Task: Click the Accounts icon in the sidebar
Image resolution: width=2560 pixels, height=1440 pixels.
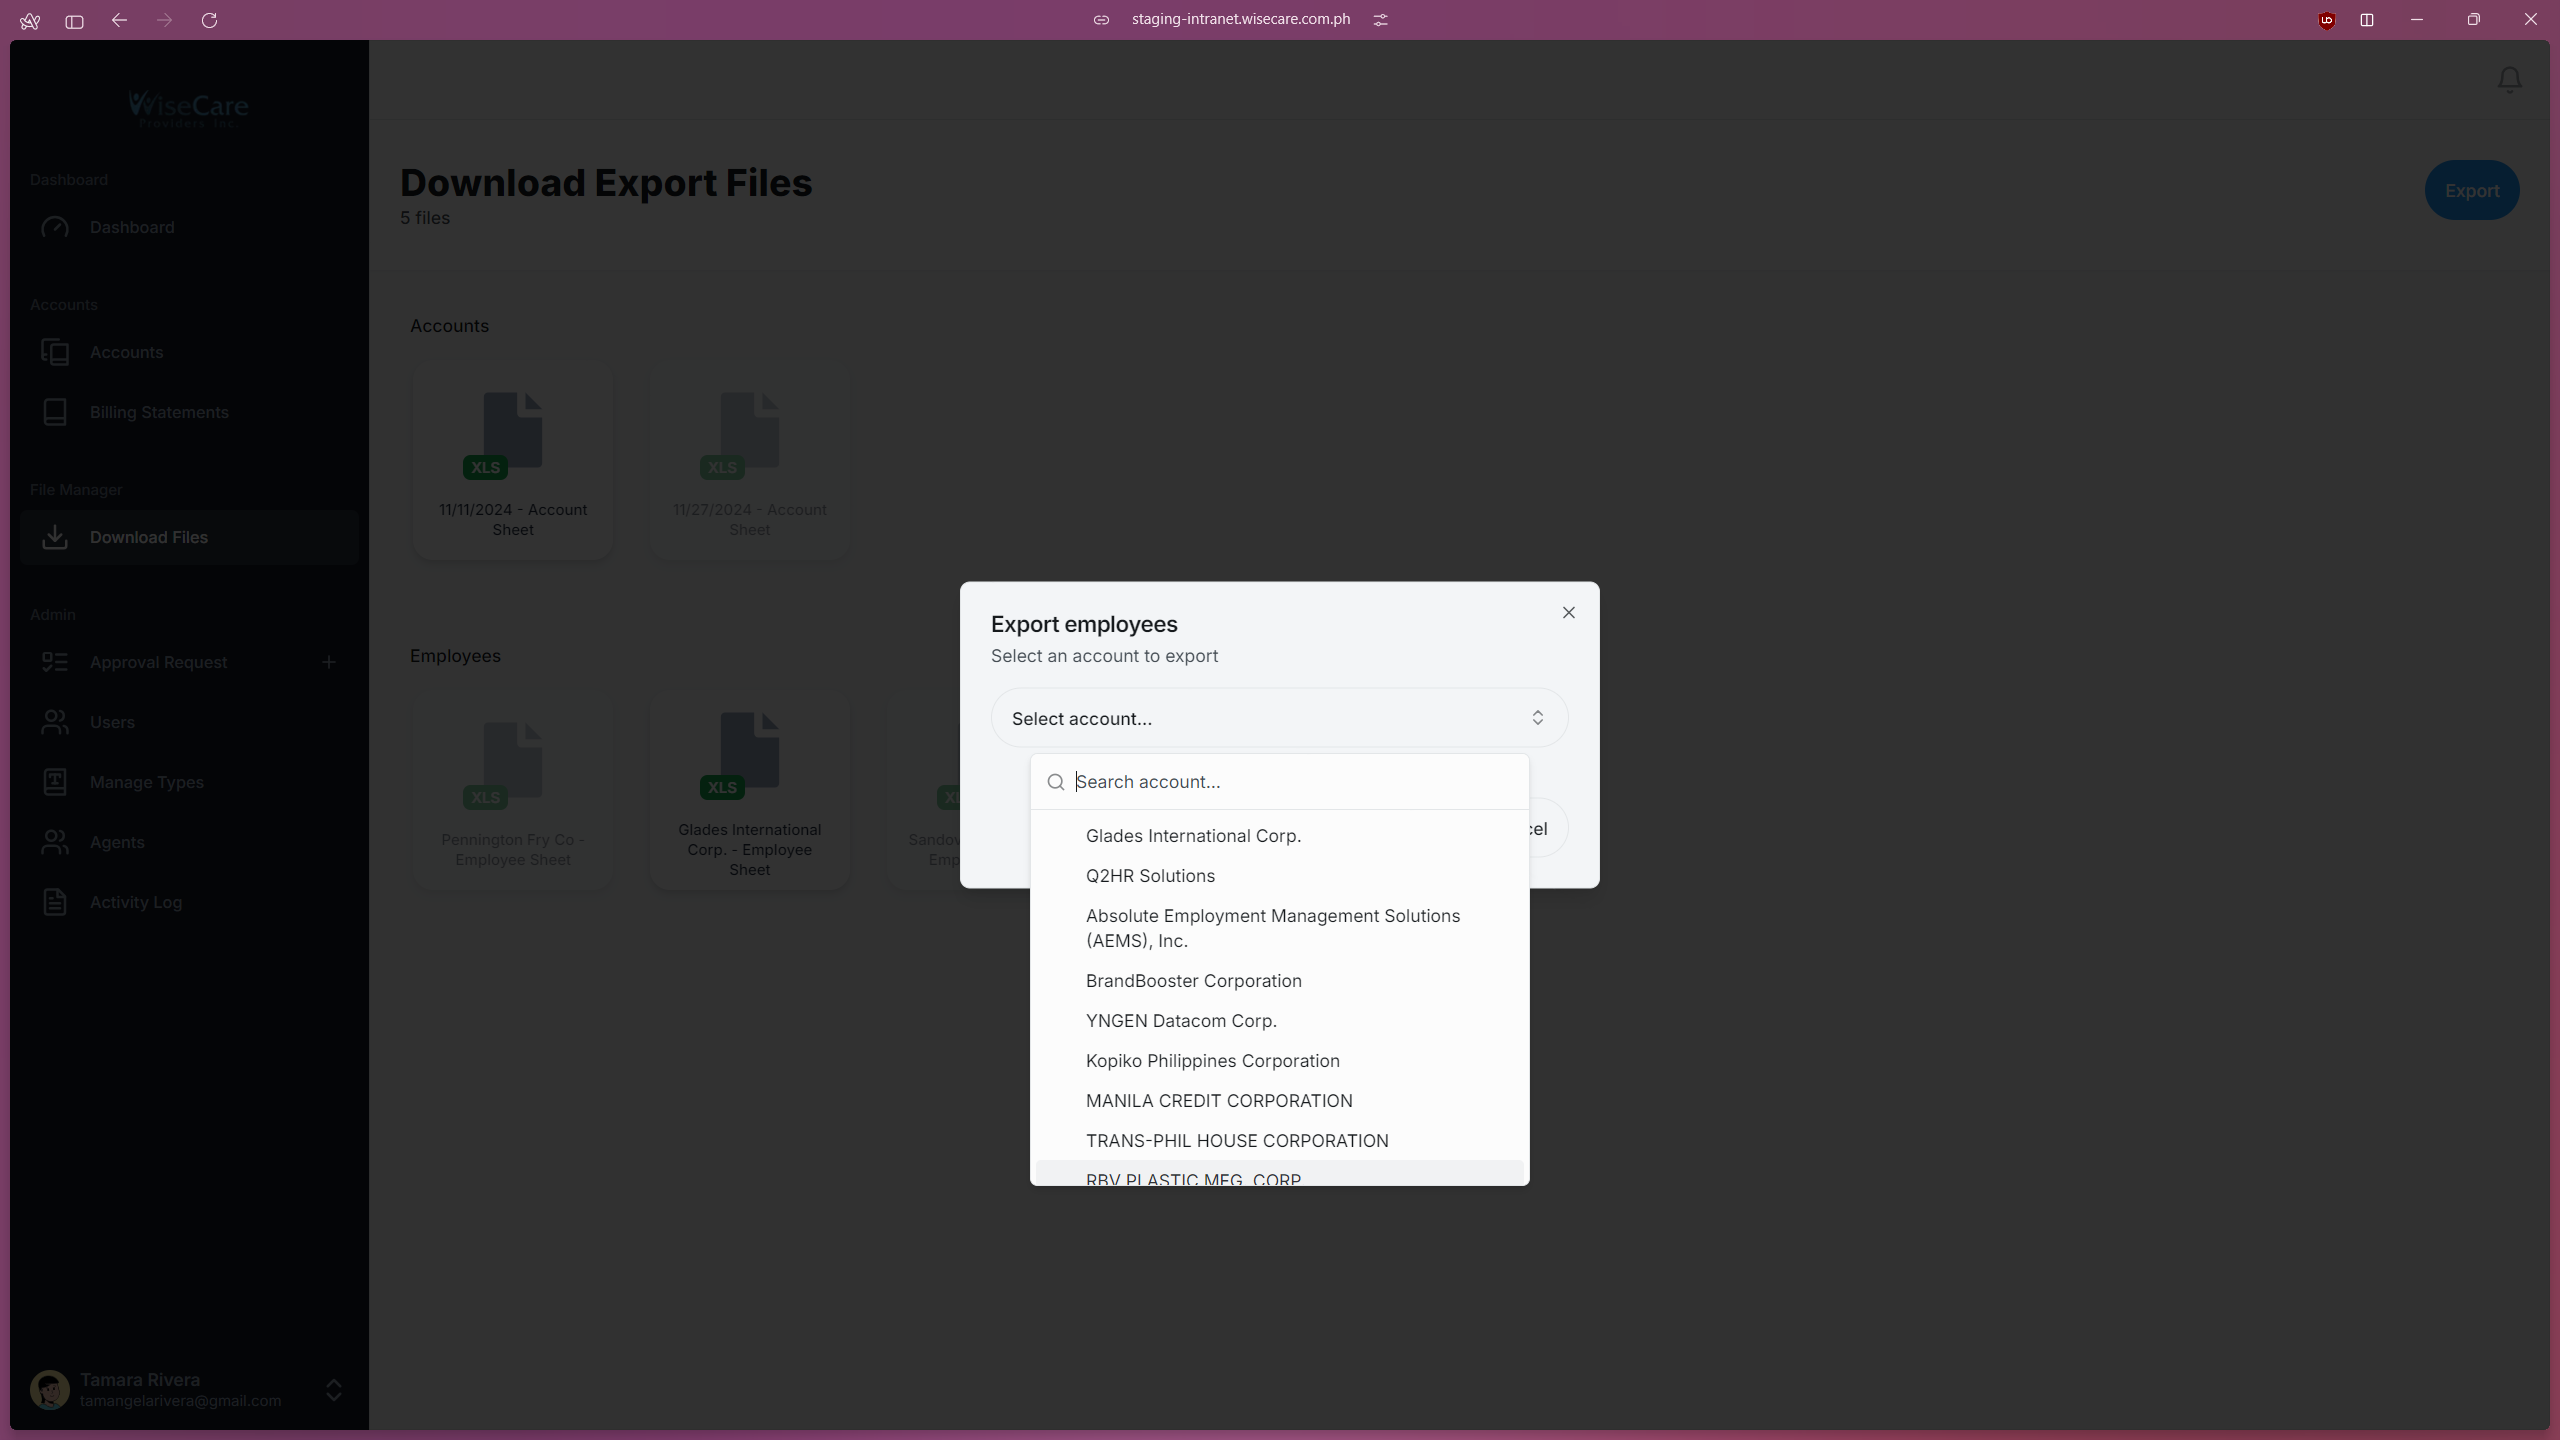Action: [56, 352]
